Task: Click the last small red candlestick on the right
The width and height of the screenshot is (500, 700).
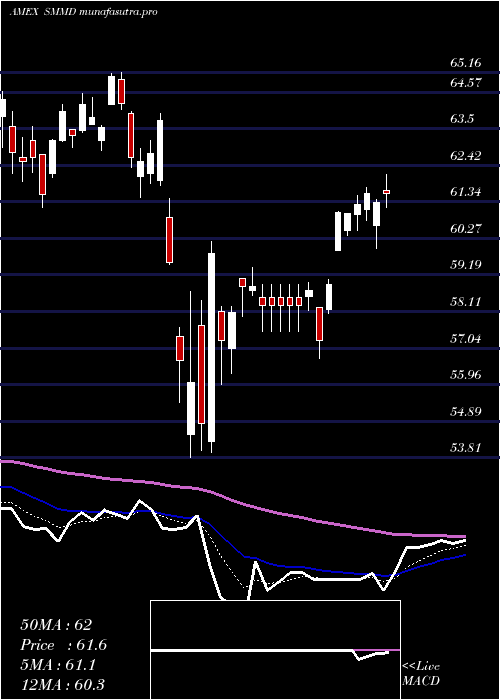Action: click(387, 192)
